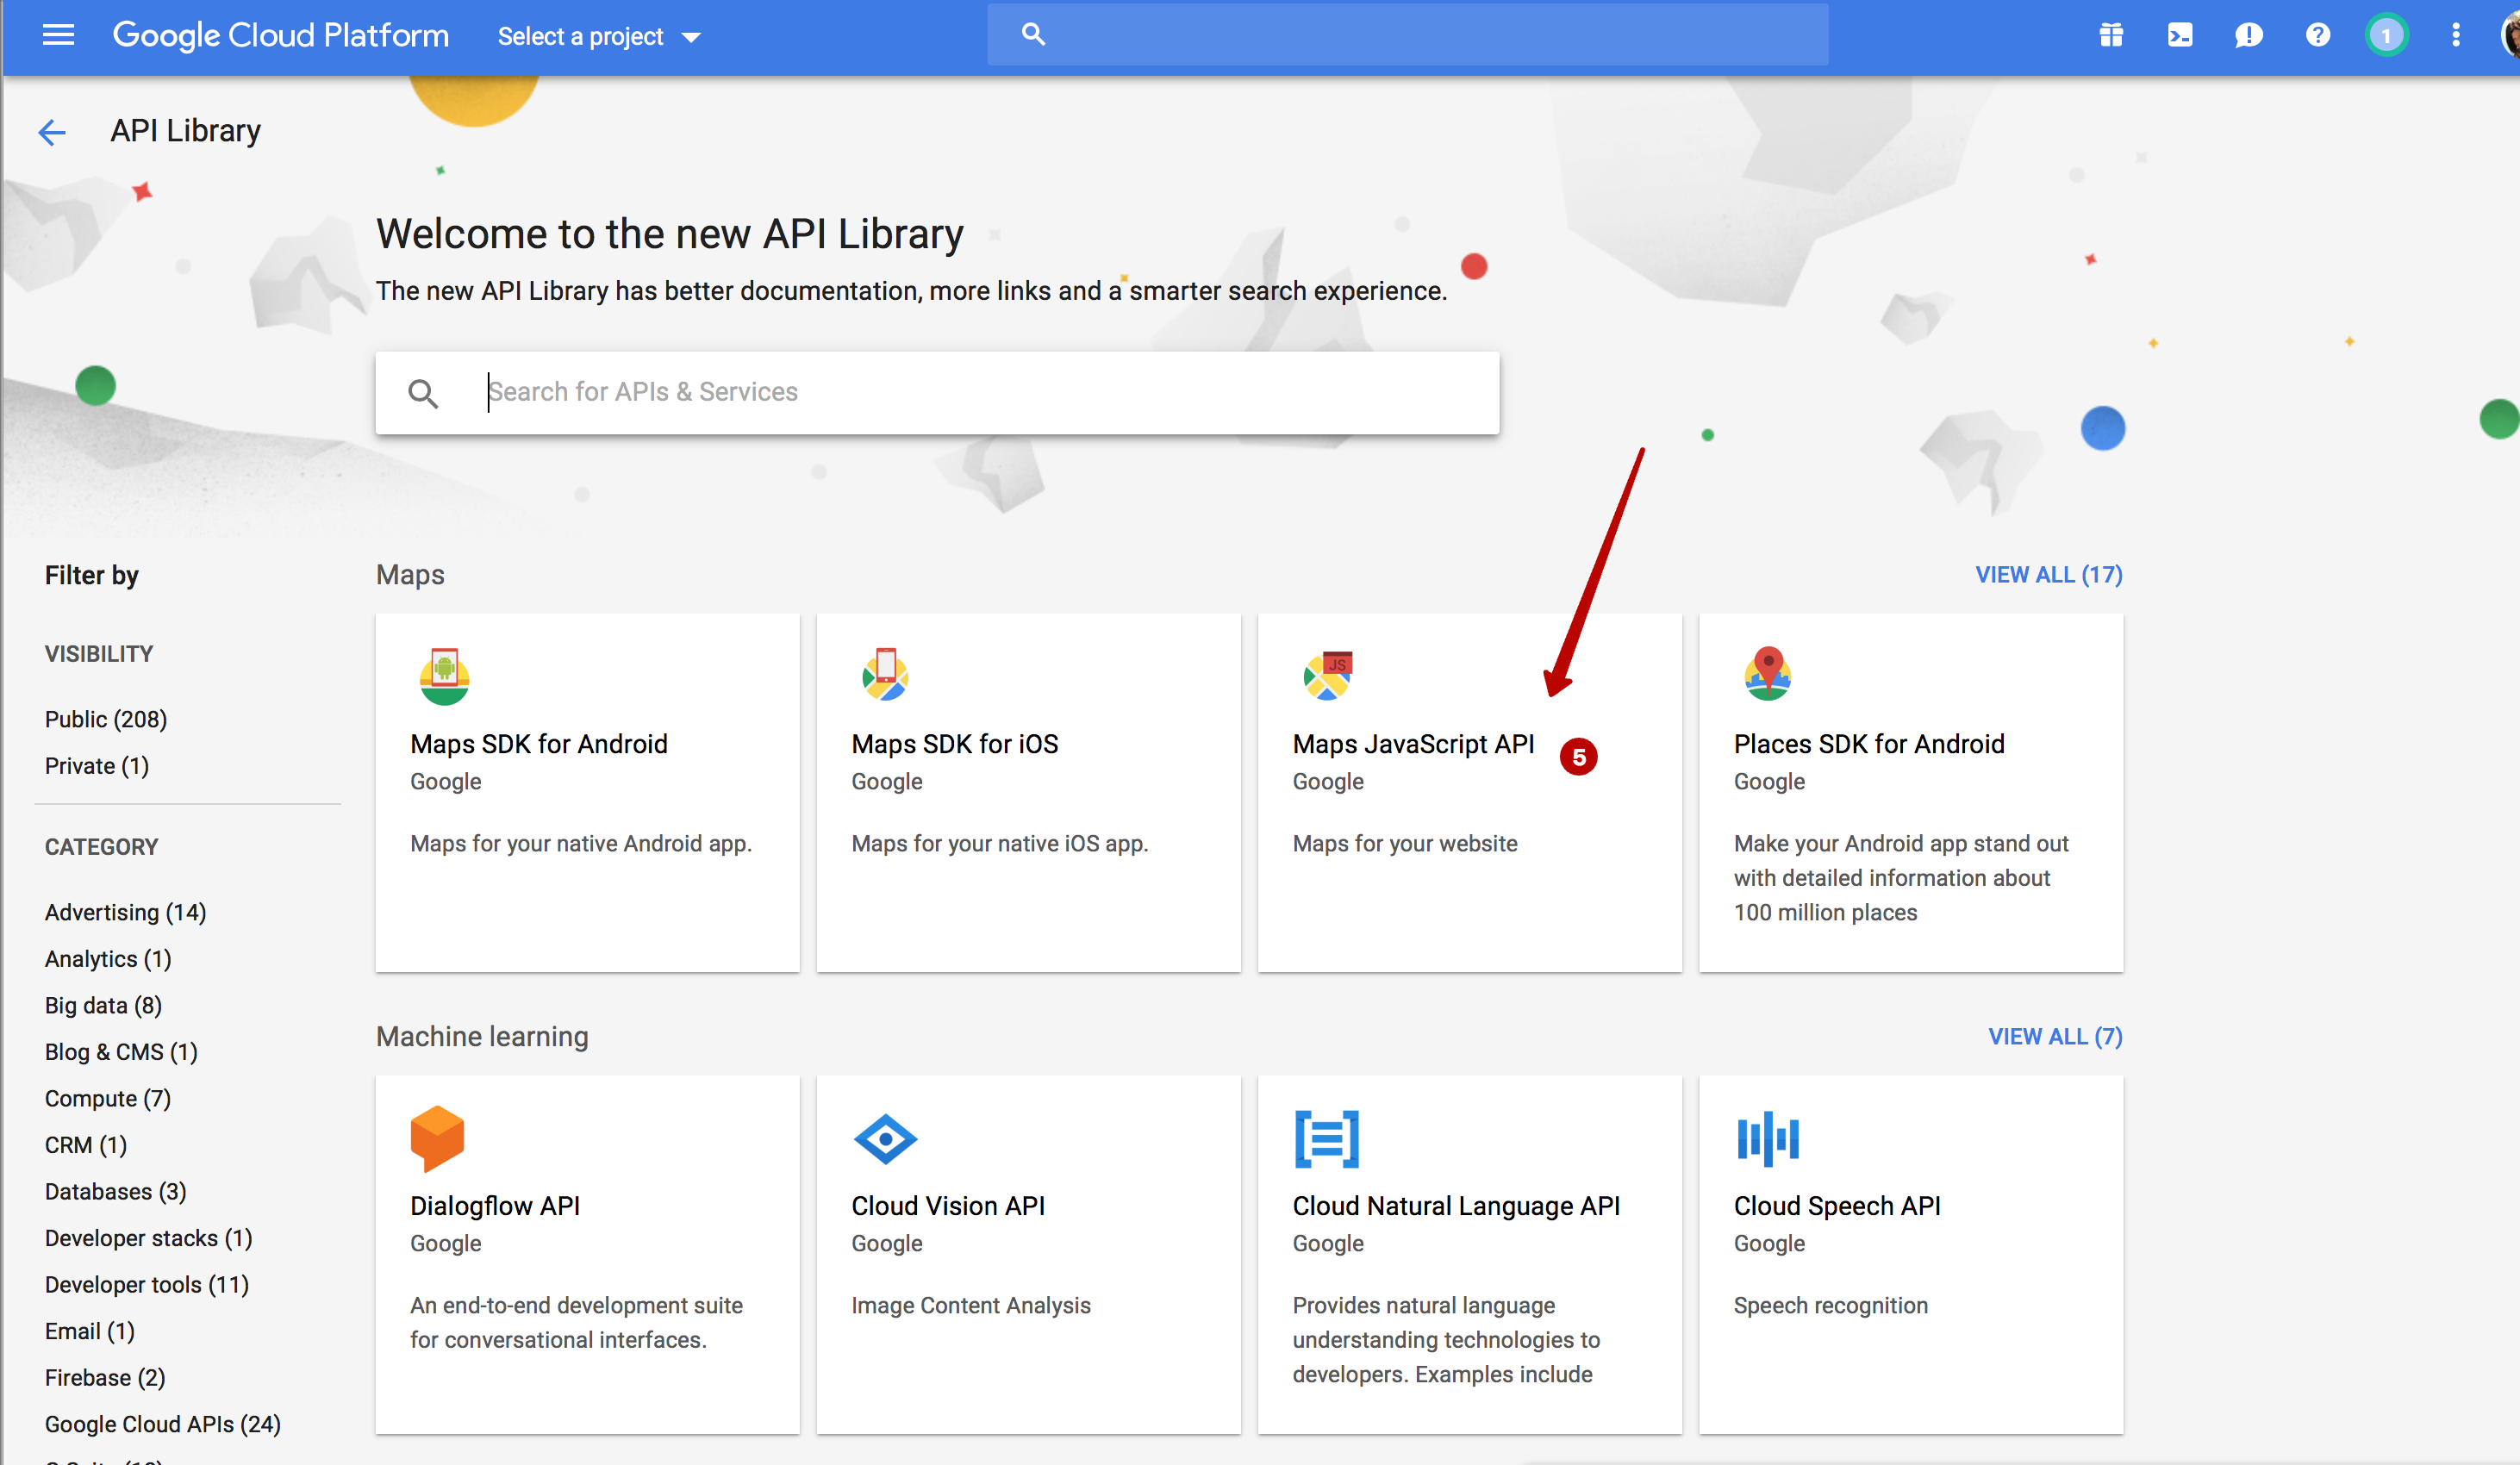Image resolution: width=2520 pixels, height=1465 pixels.
Task: Open the Select a project dropdown
Action: pos(599,37)
